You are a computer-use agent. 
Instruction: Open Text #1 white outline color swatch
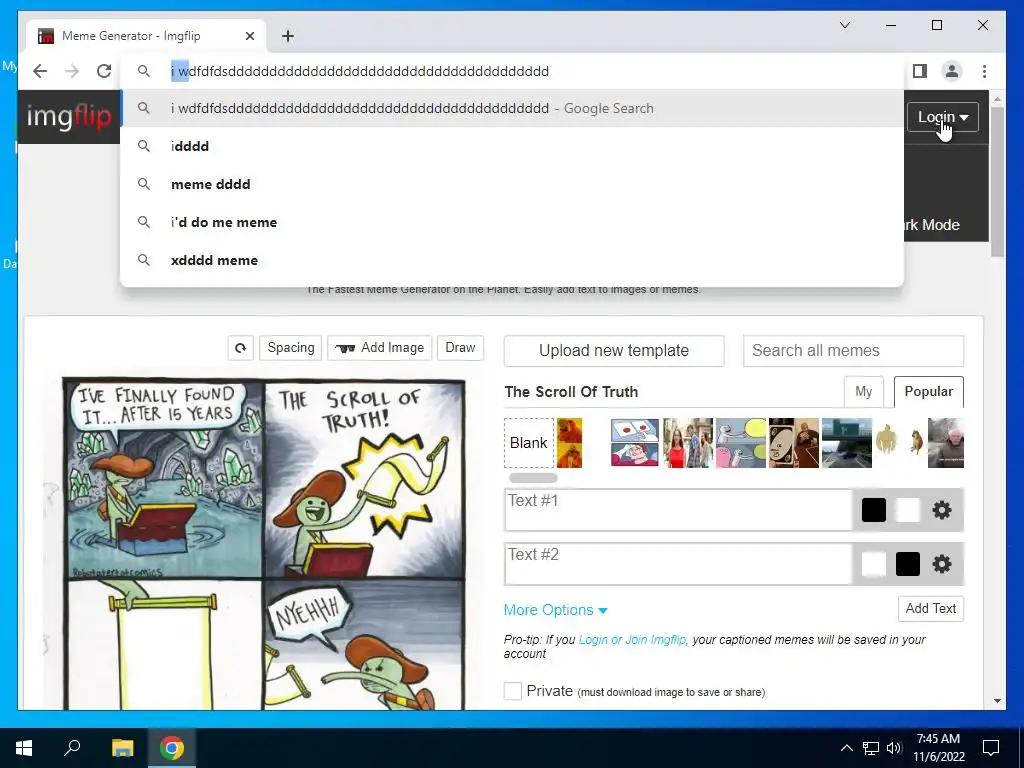coord(908,510)
